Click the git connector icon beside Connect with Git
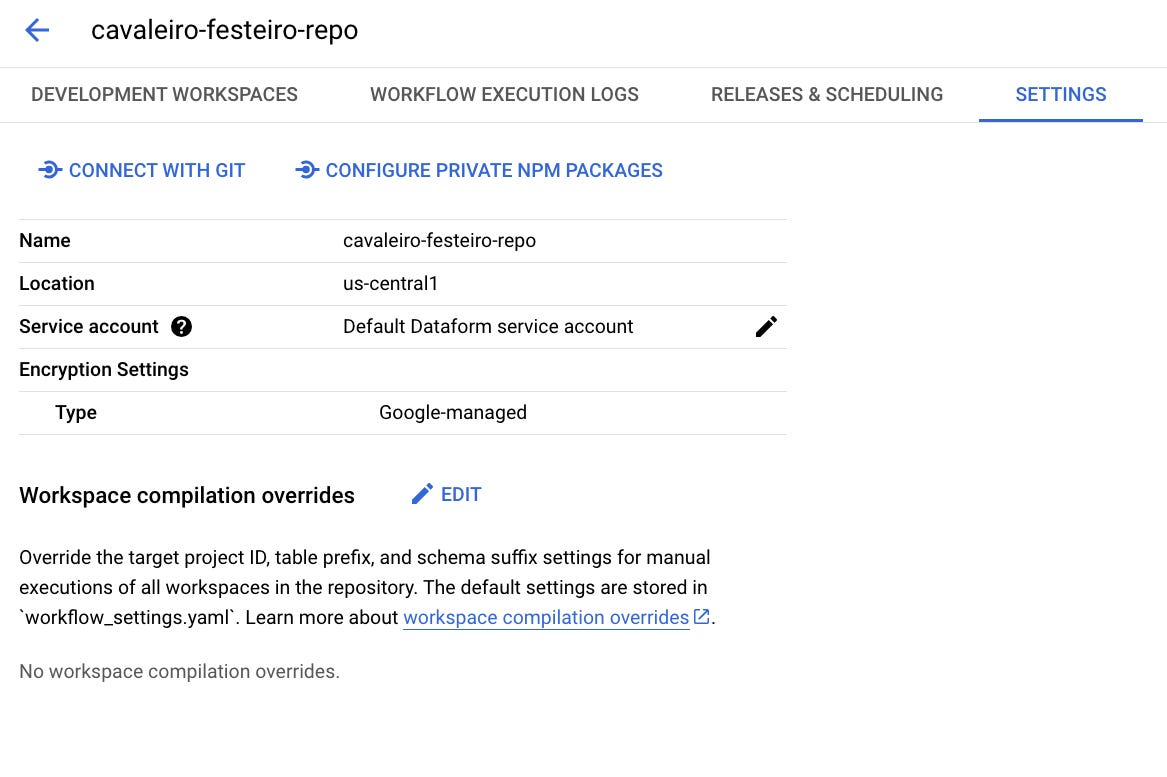This screenshot has width=1167, height=777. pyautogui.click(x=50, y=170)
